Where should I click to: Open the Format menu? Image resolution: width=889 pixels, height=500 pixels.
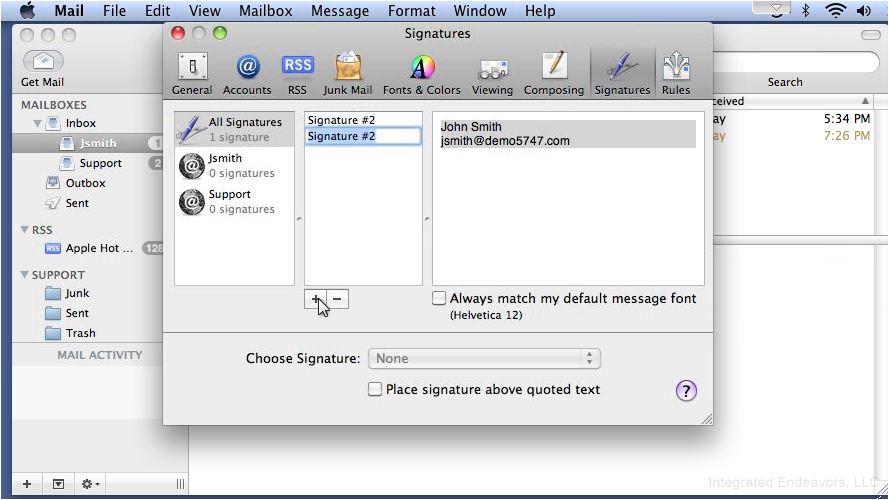(x=412, y=11)
